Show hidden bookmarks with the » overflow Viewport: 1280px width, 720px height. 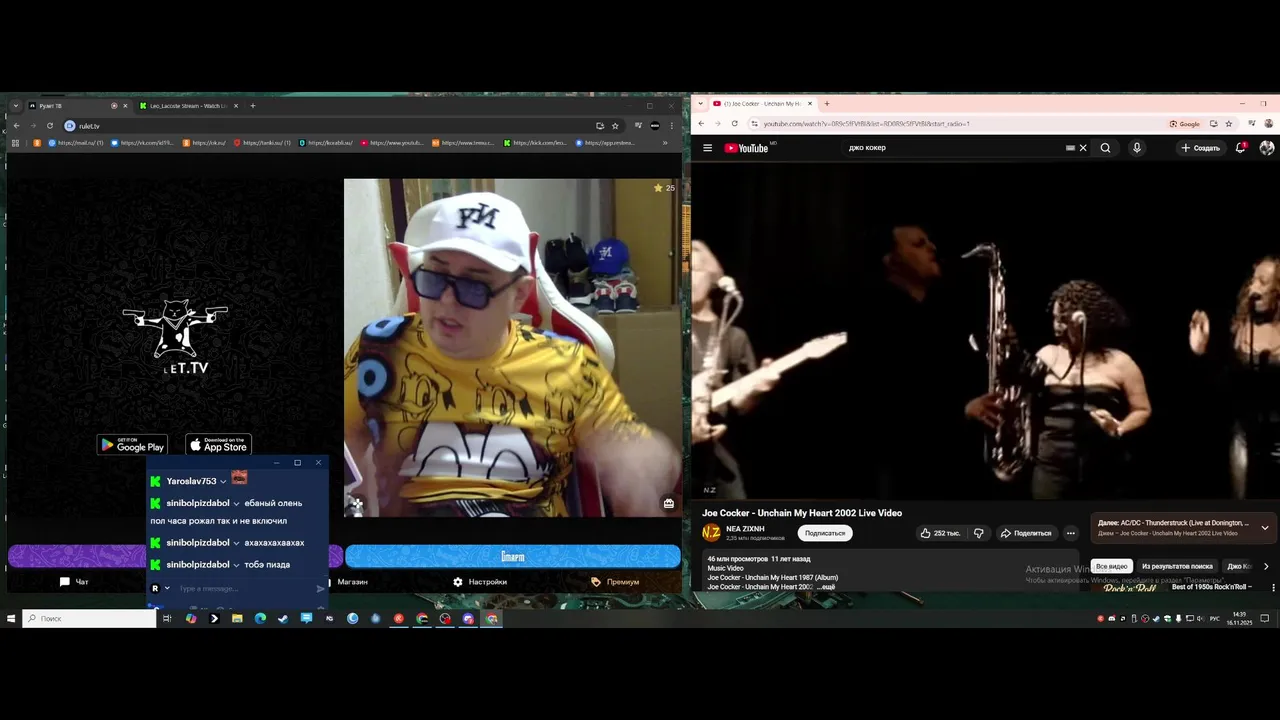point(665,143)
